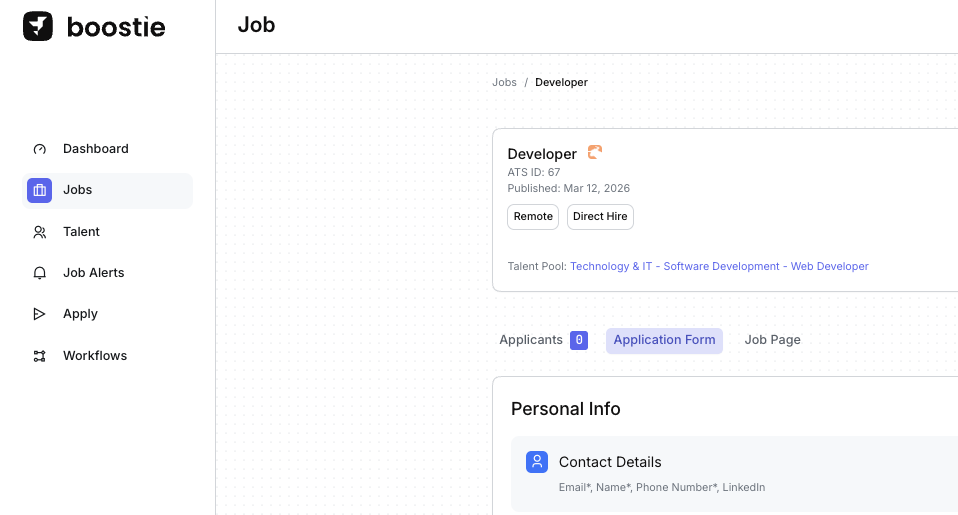Screen dimensions: 958x515
Task: Open Job Alerts from sidebar menu
Action: [x=94, y=273]
